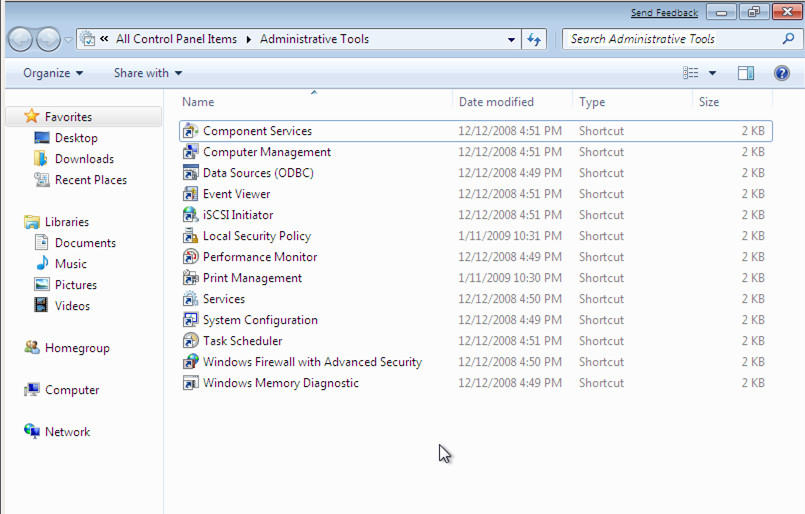Click the Component Services shortcut icon
Screen dimensions: 805x514
coord(190,131)
